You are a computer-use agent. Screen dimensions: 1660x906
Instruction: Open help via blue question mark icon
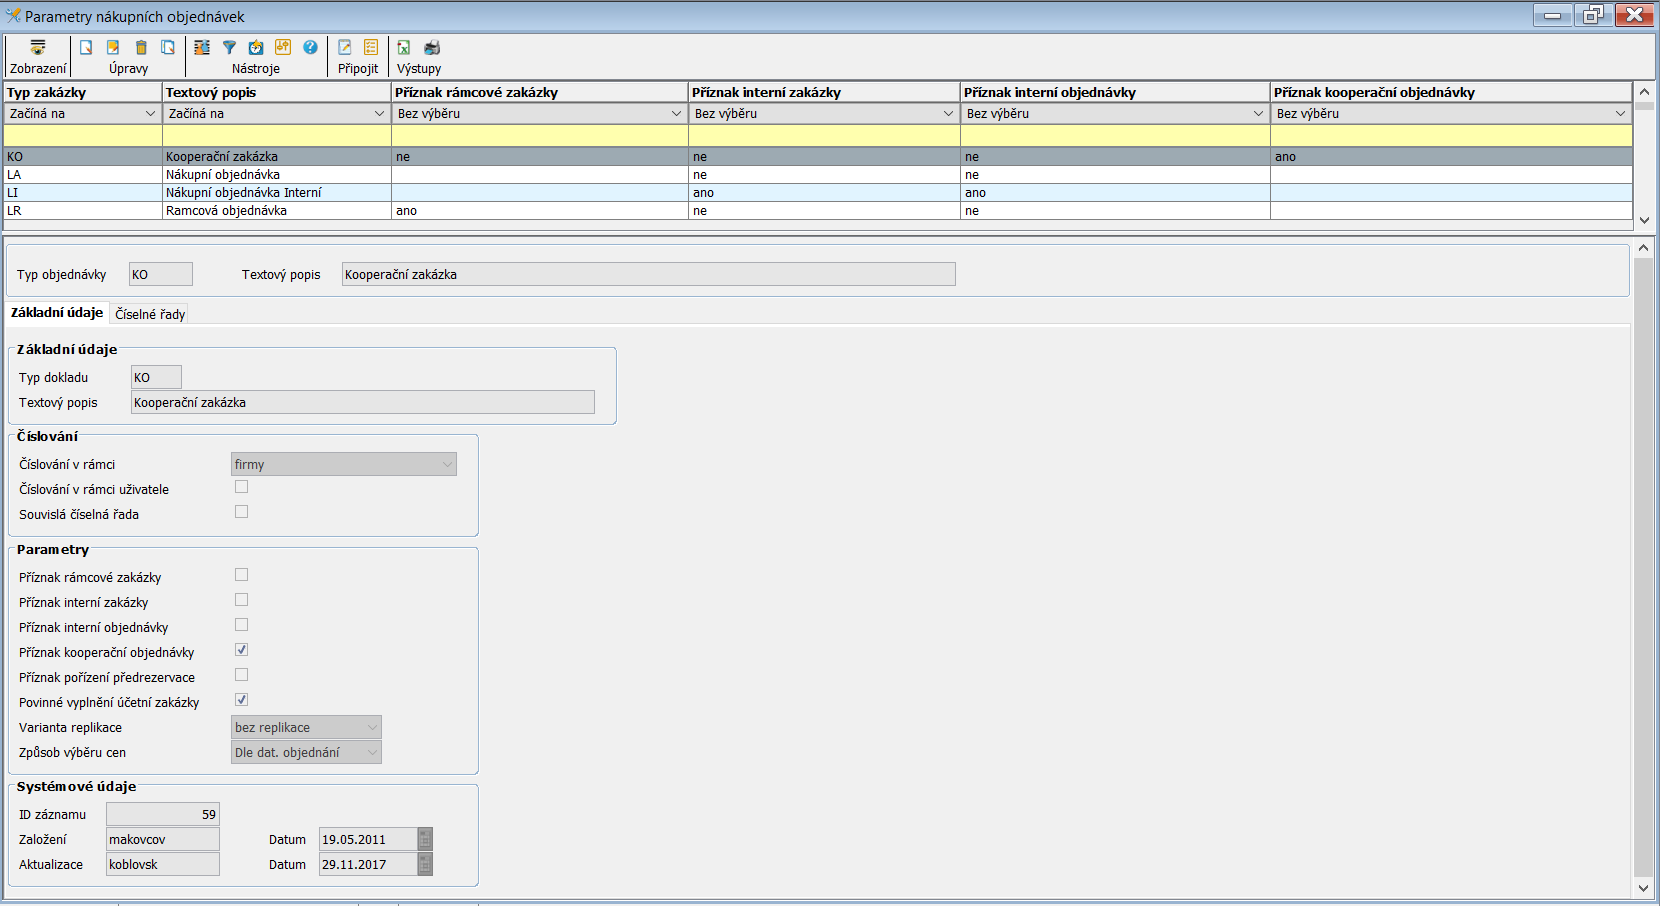pos(310,48)
